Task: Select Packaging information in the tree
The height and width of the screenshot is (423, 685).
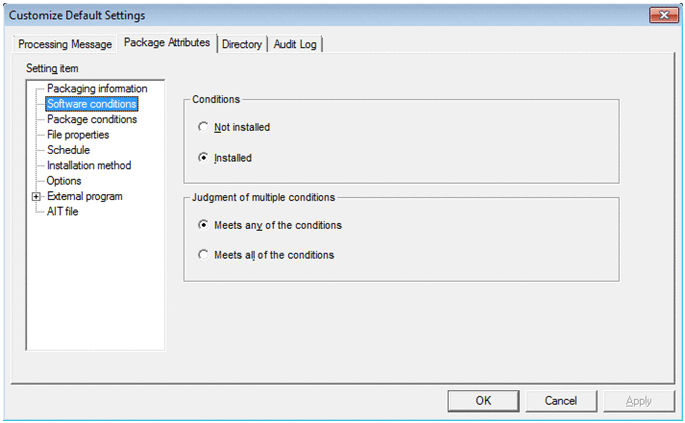Action: click(97, 89)
